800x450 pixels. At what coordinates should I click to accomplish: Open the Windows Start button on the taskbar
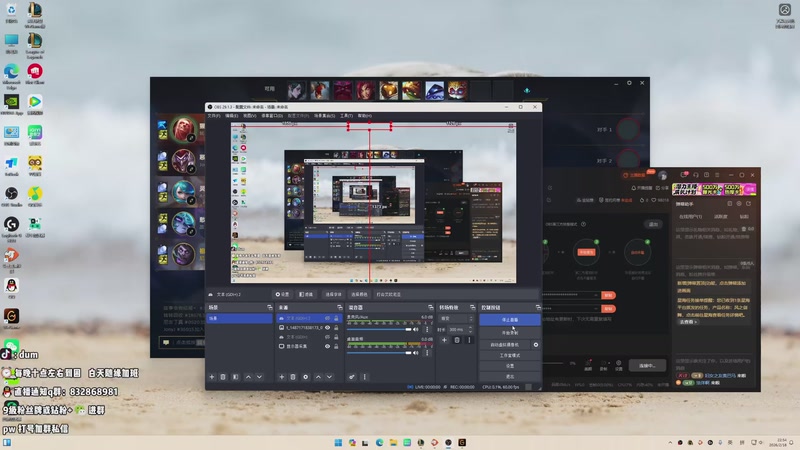pyautogui.click(x=338, y=442)
